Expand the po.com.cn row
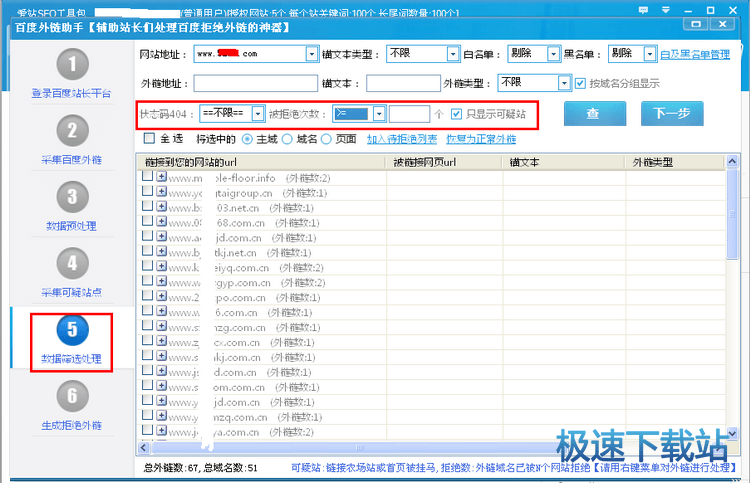 (161, 296)
